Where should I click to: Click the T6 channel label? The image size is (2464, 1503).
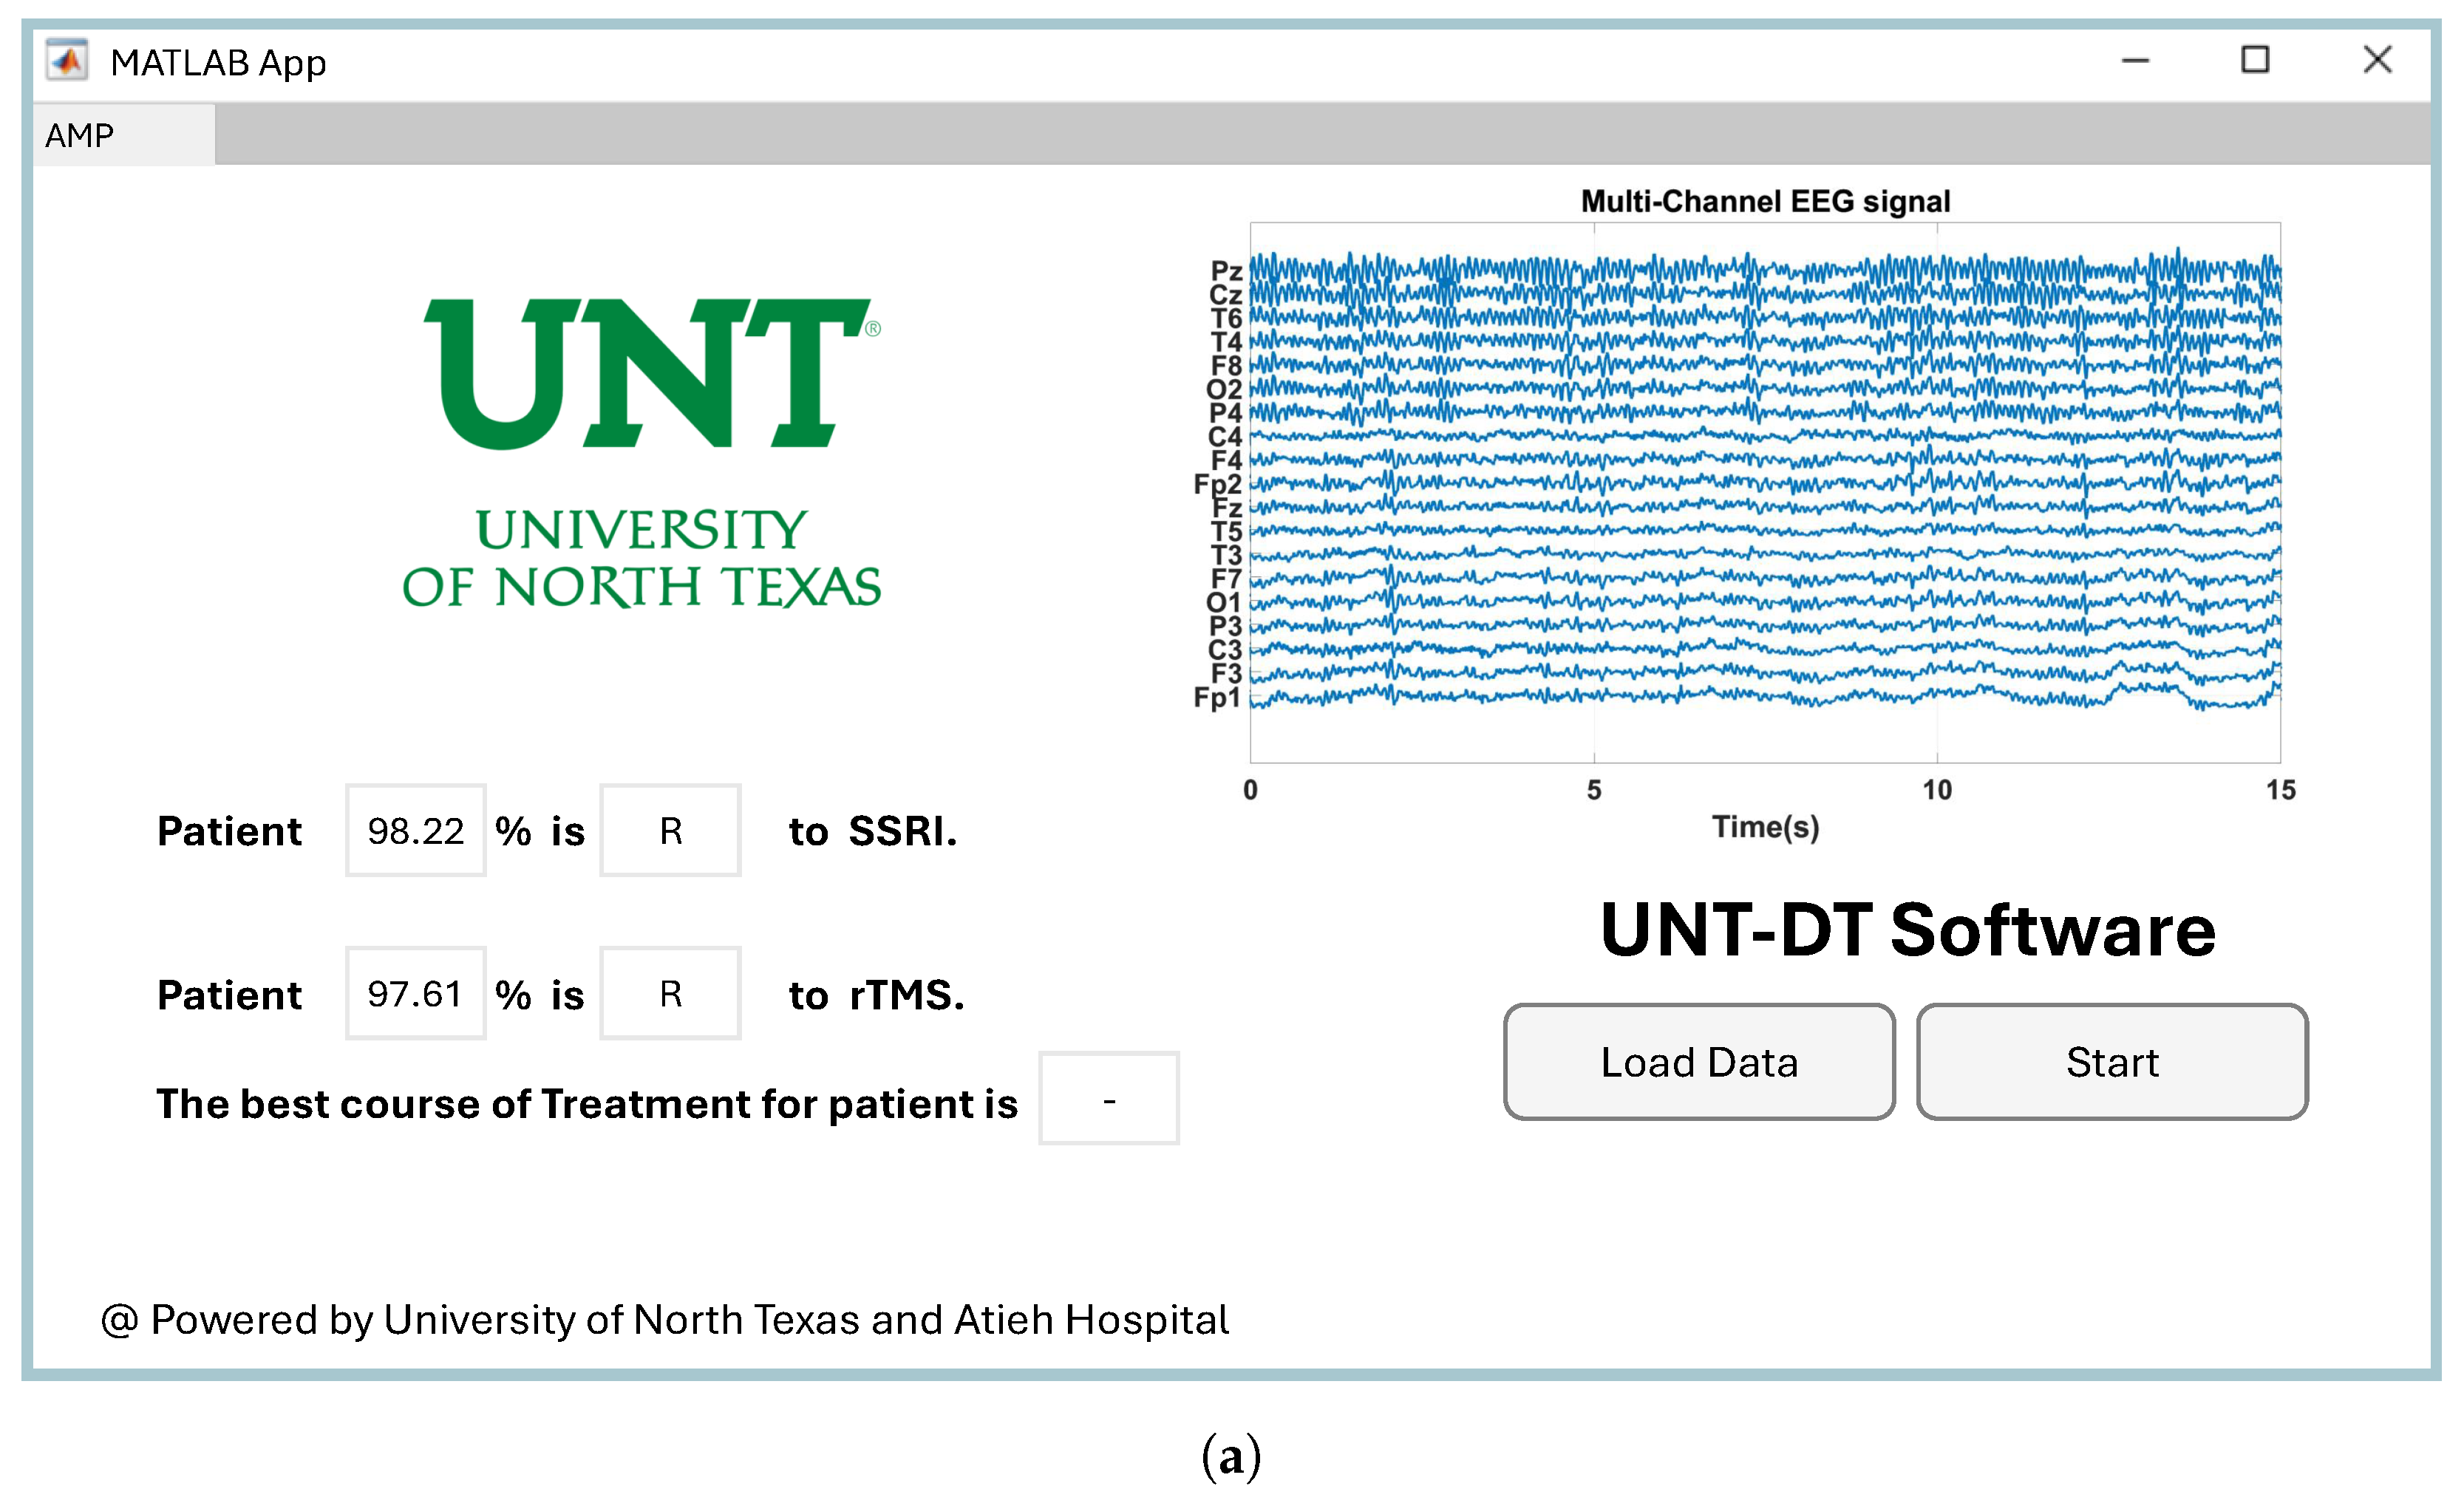(1226, 318)
